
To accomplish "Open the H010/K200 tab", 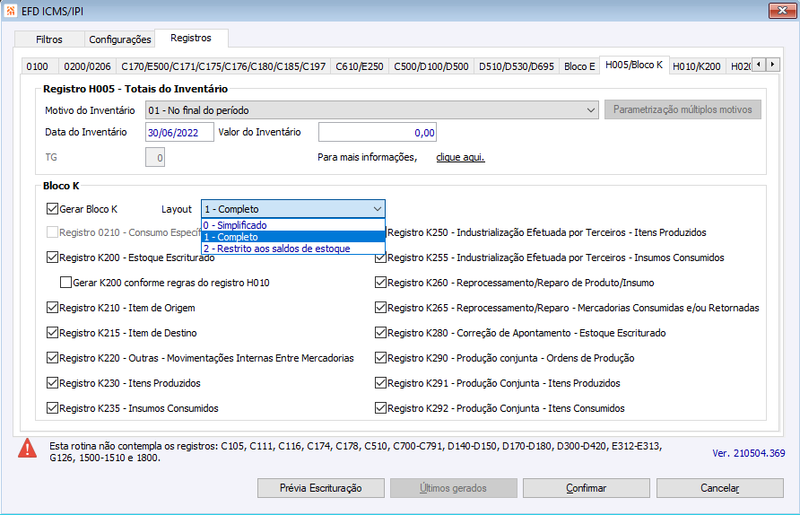I will pyautogui.click(x=696, y=66).
